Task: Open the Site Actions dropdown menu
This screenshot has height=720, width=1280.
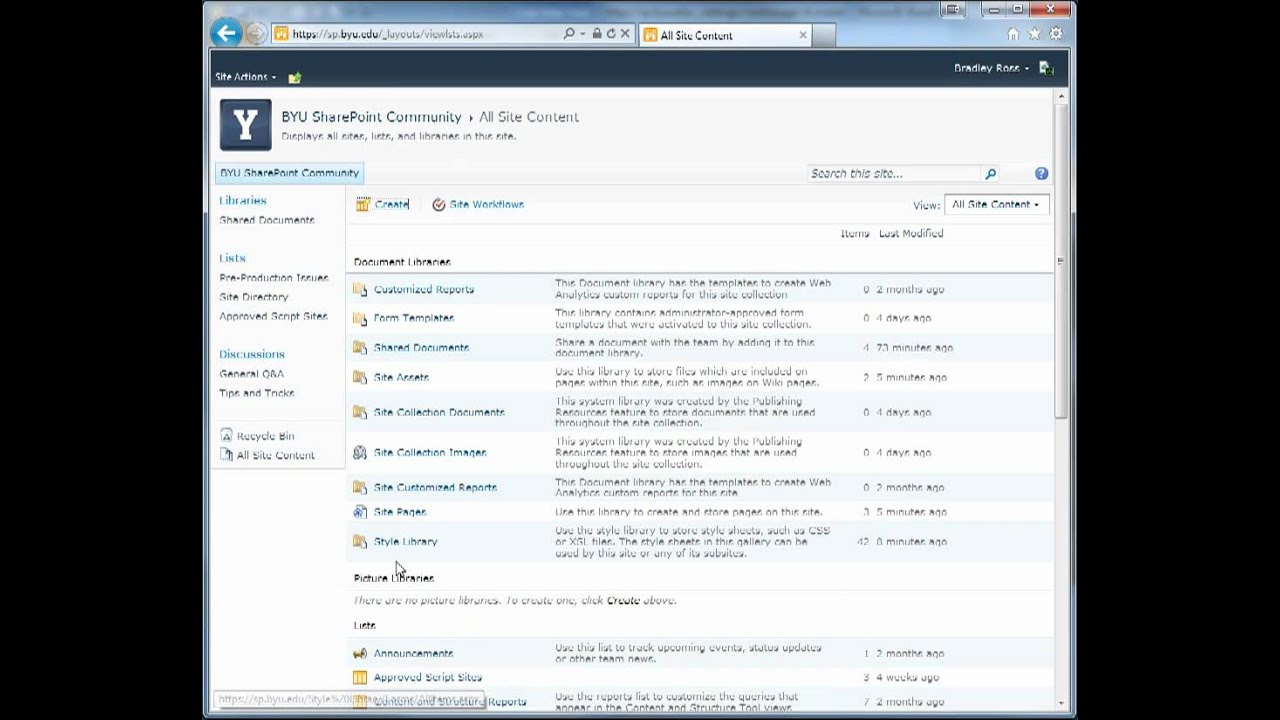Action: pos(245,77)
